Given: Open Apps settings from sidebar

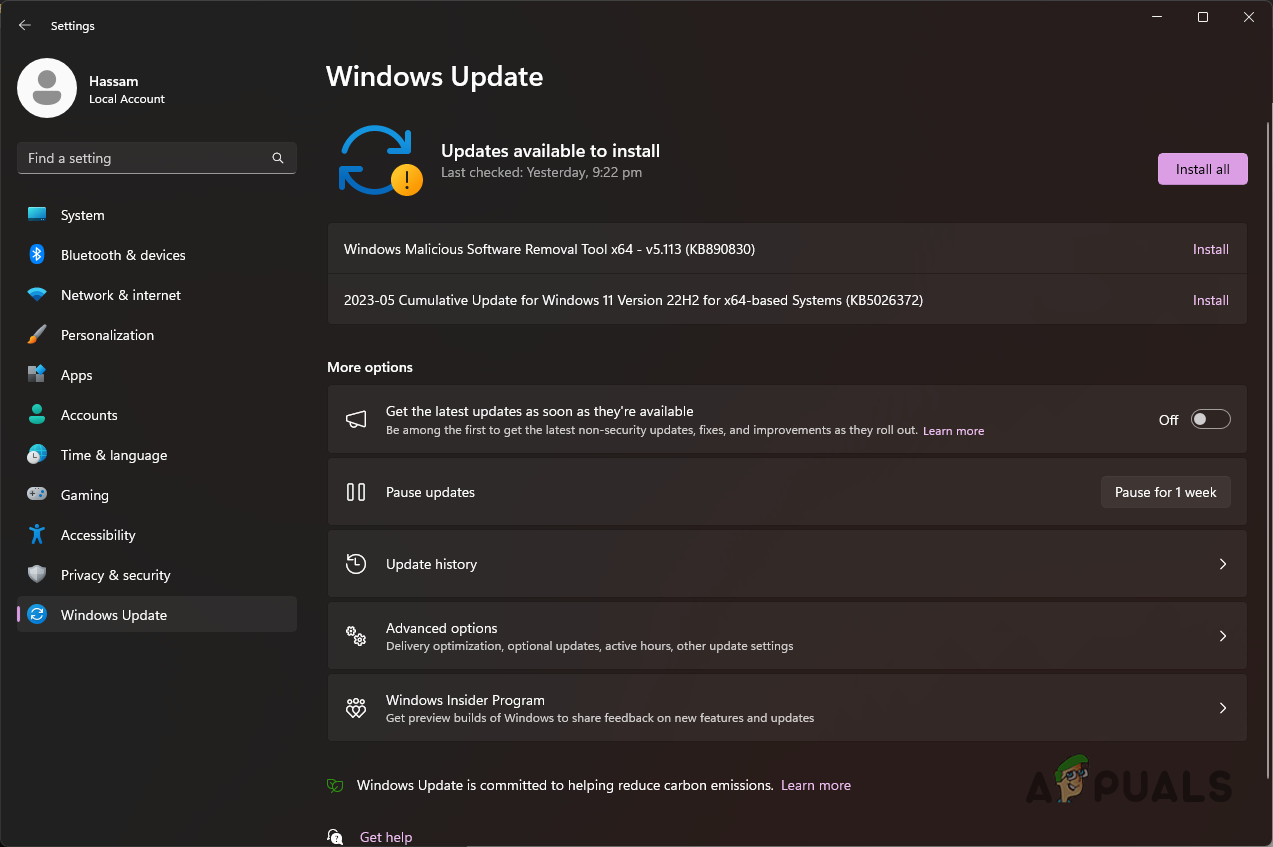Looking at the screenshot, I should click(77, 374).
